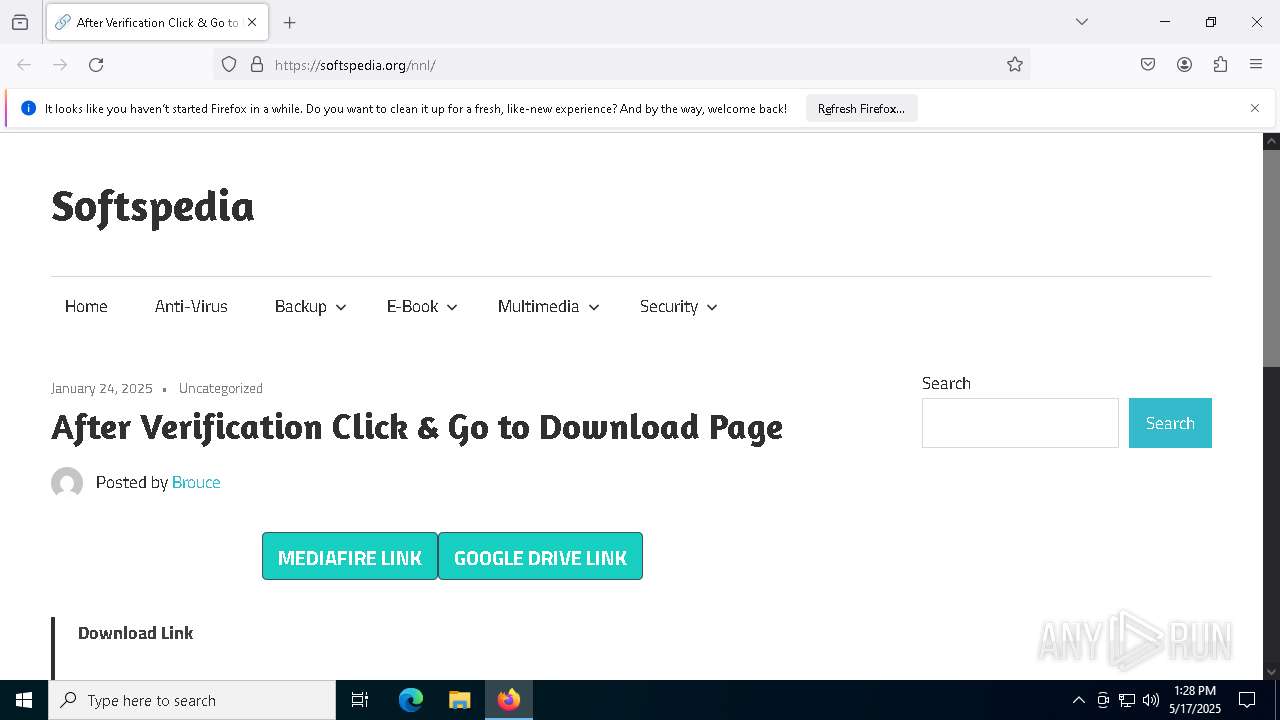Click the article title text
This screenshot has height=720, width=1280.
click(x=417, y=427)
